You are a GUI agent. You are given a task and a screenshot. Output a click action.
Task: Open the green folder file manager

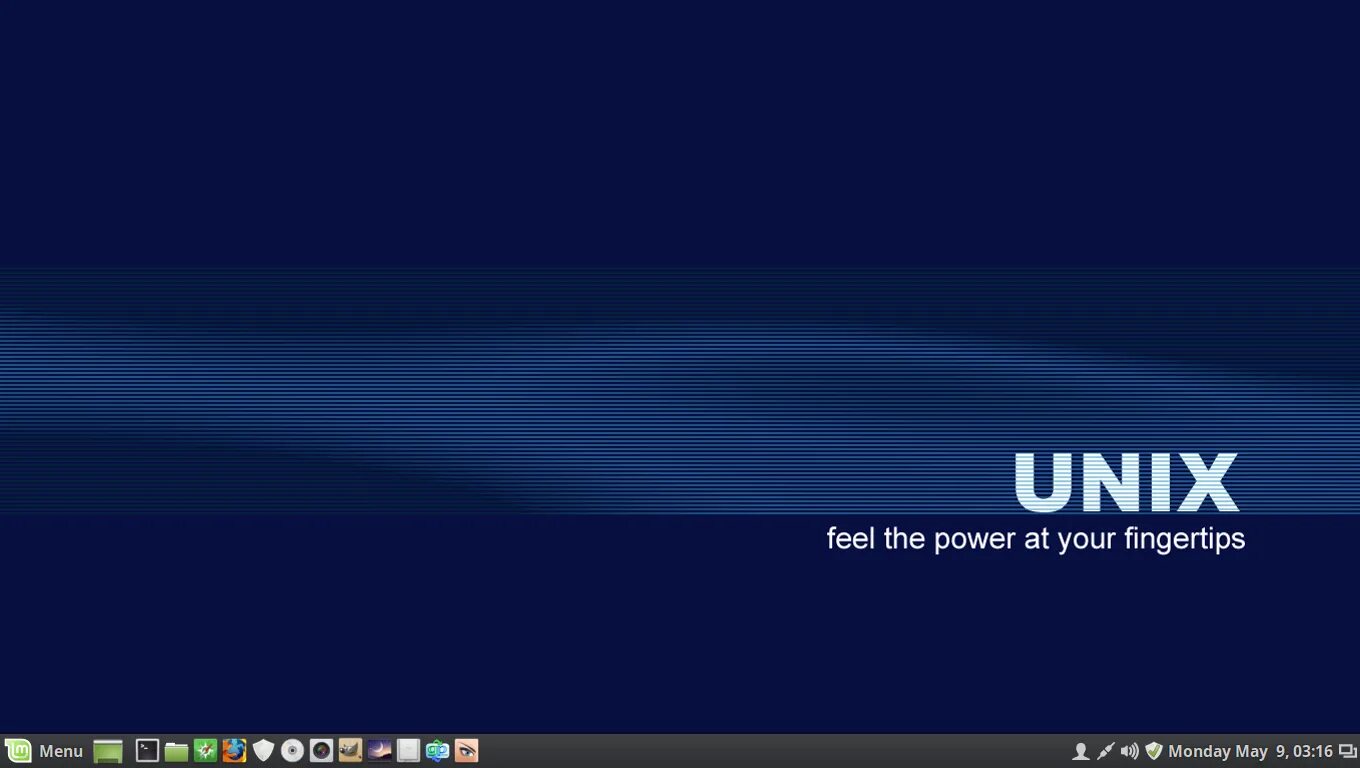click(x=176, y=751)
